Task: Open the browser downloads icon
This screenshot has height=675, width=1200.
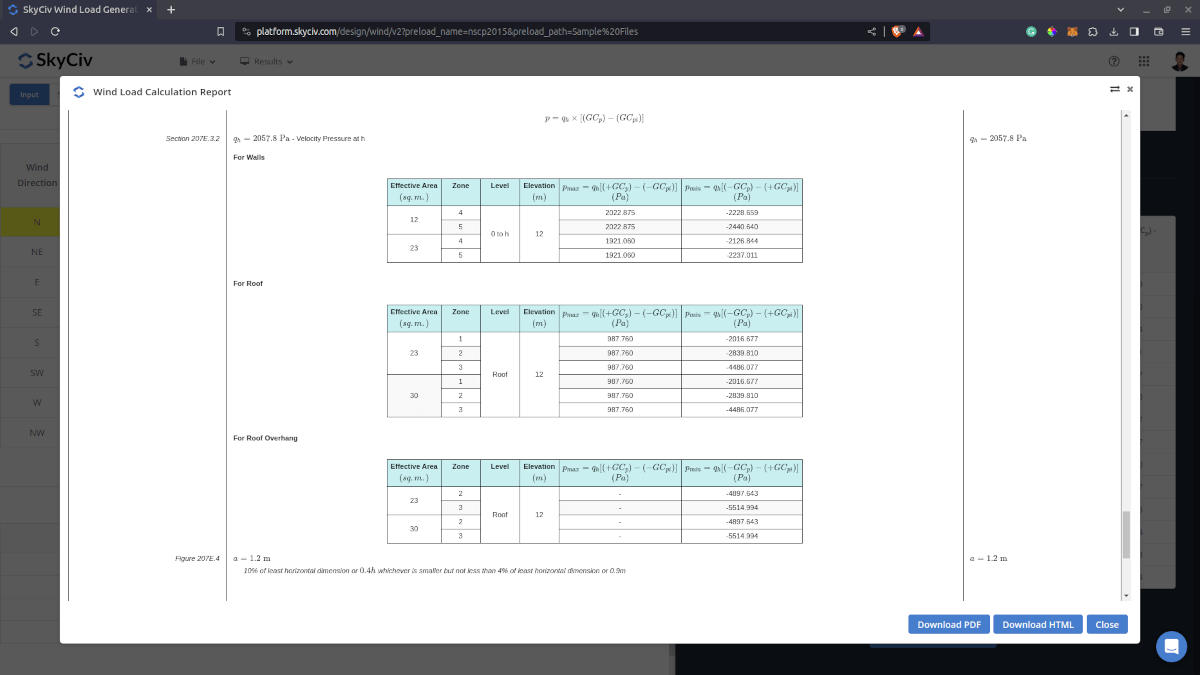Action: 1113,31
